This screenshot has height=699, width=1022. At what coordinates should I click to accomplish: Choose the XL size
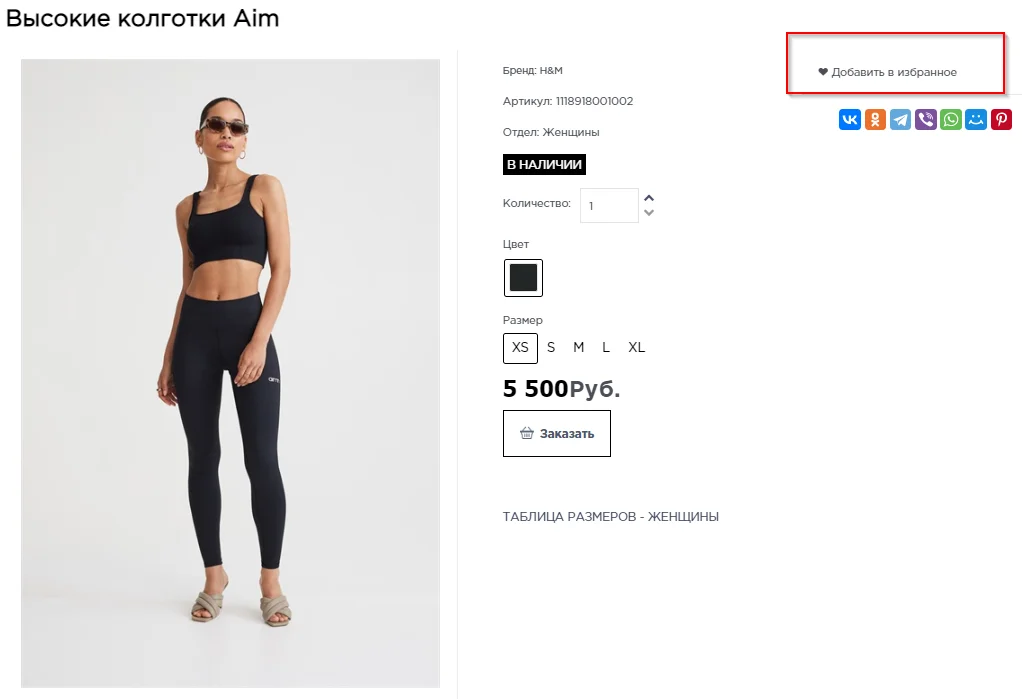(x=637, y=348)
